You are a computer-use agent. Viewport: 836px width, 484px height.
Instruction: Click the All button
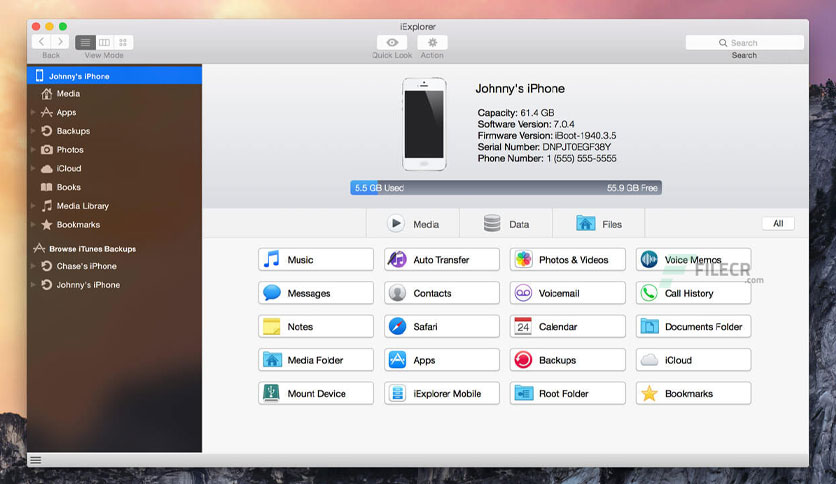pos(778,223)
